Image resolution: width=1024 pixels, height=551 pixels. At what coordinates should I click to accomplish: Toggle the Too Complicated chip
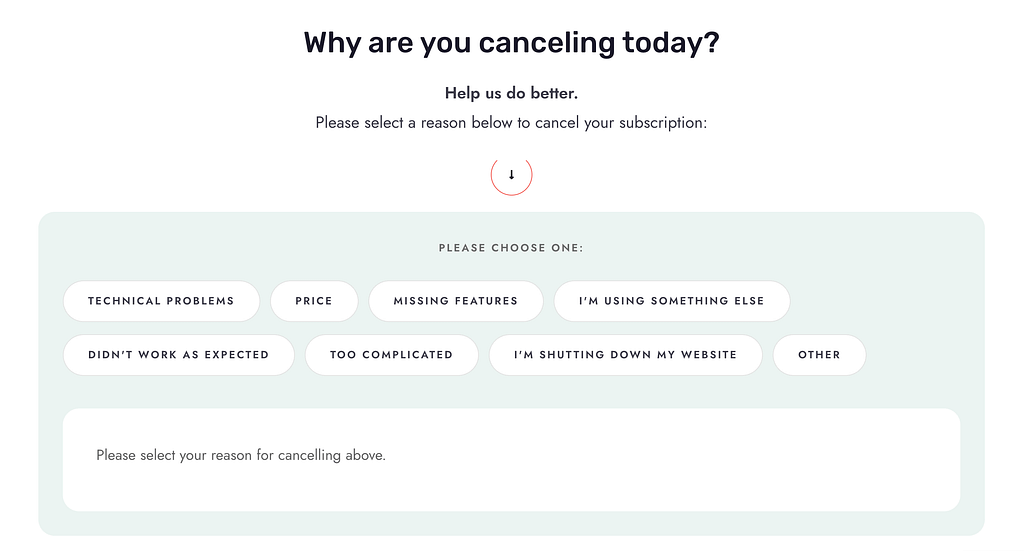click(392, 355)
